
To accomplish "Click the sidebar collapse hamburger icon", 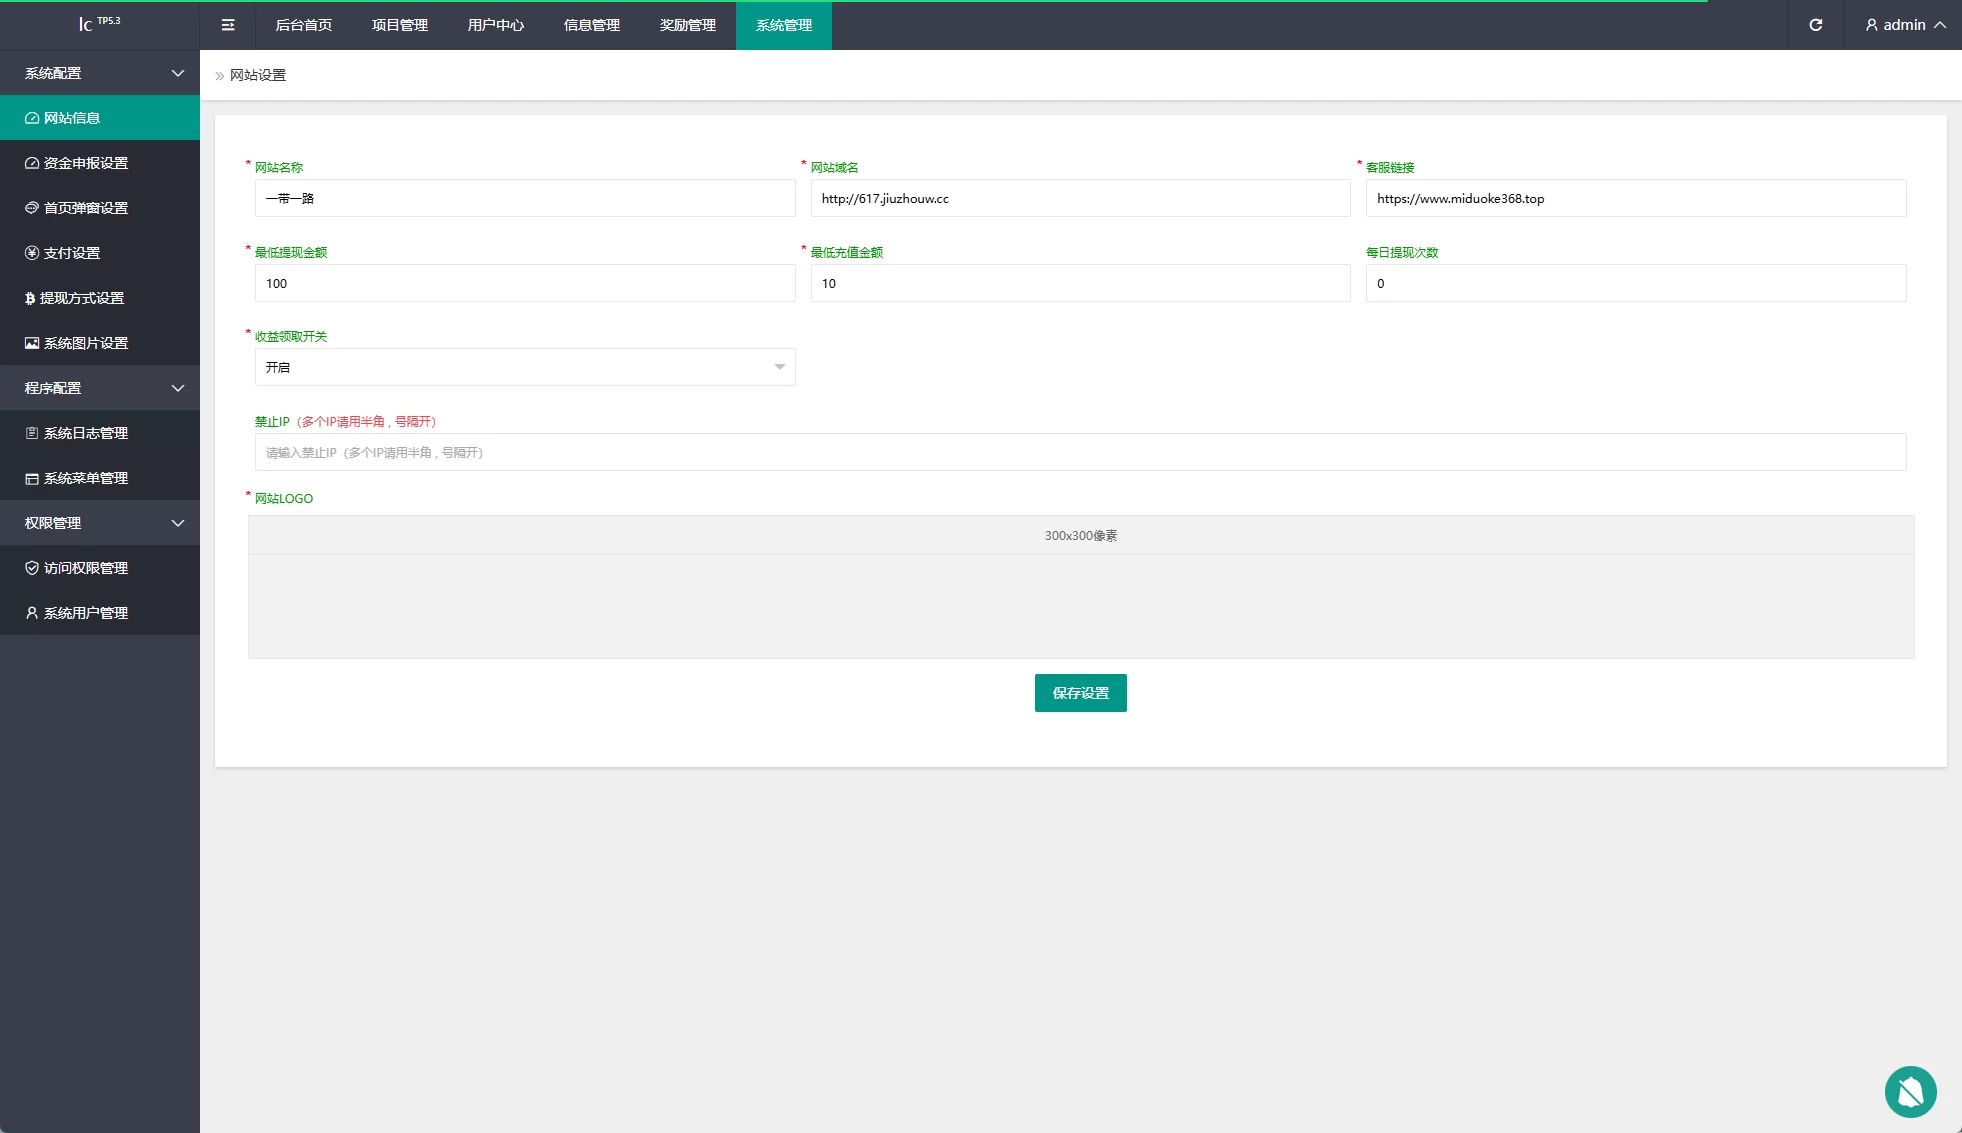I will coord(228,25).
